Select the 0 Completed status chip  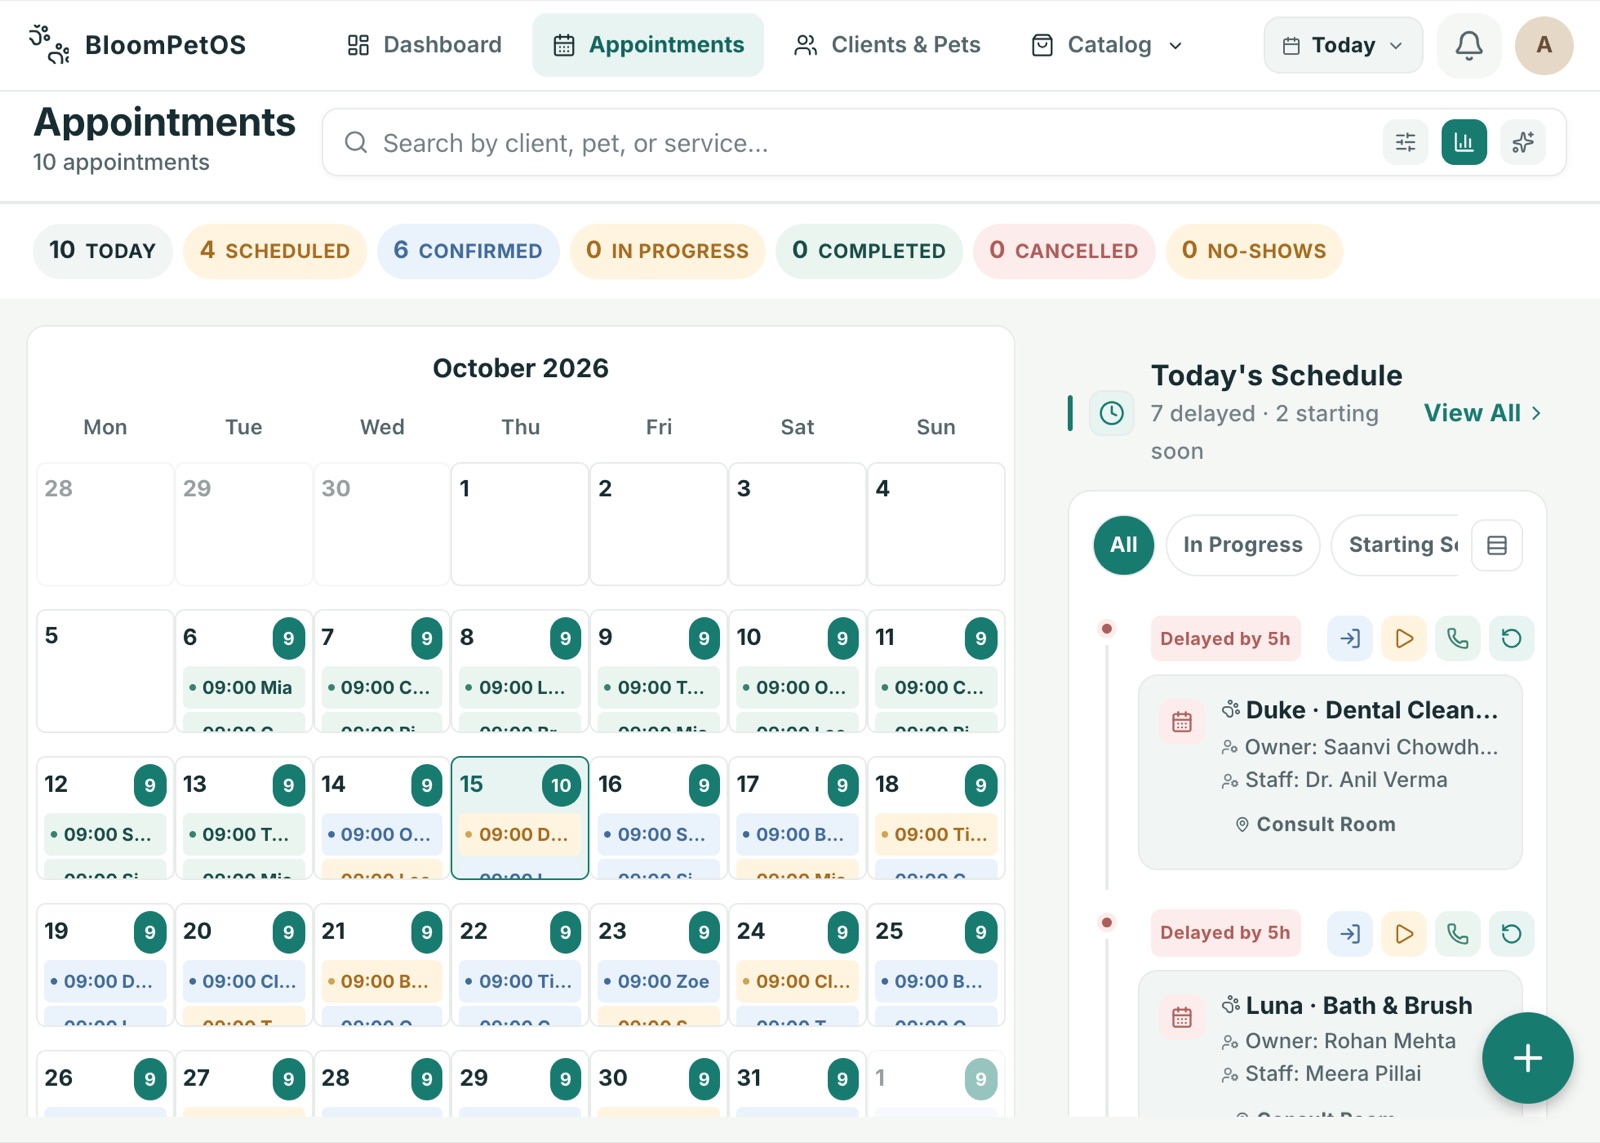pos(869,251)
